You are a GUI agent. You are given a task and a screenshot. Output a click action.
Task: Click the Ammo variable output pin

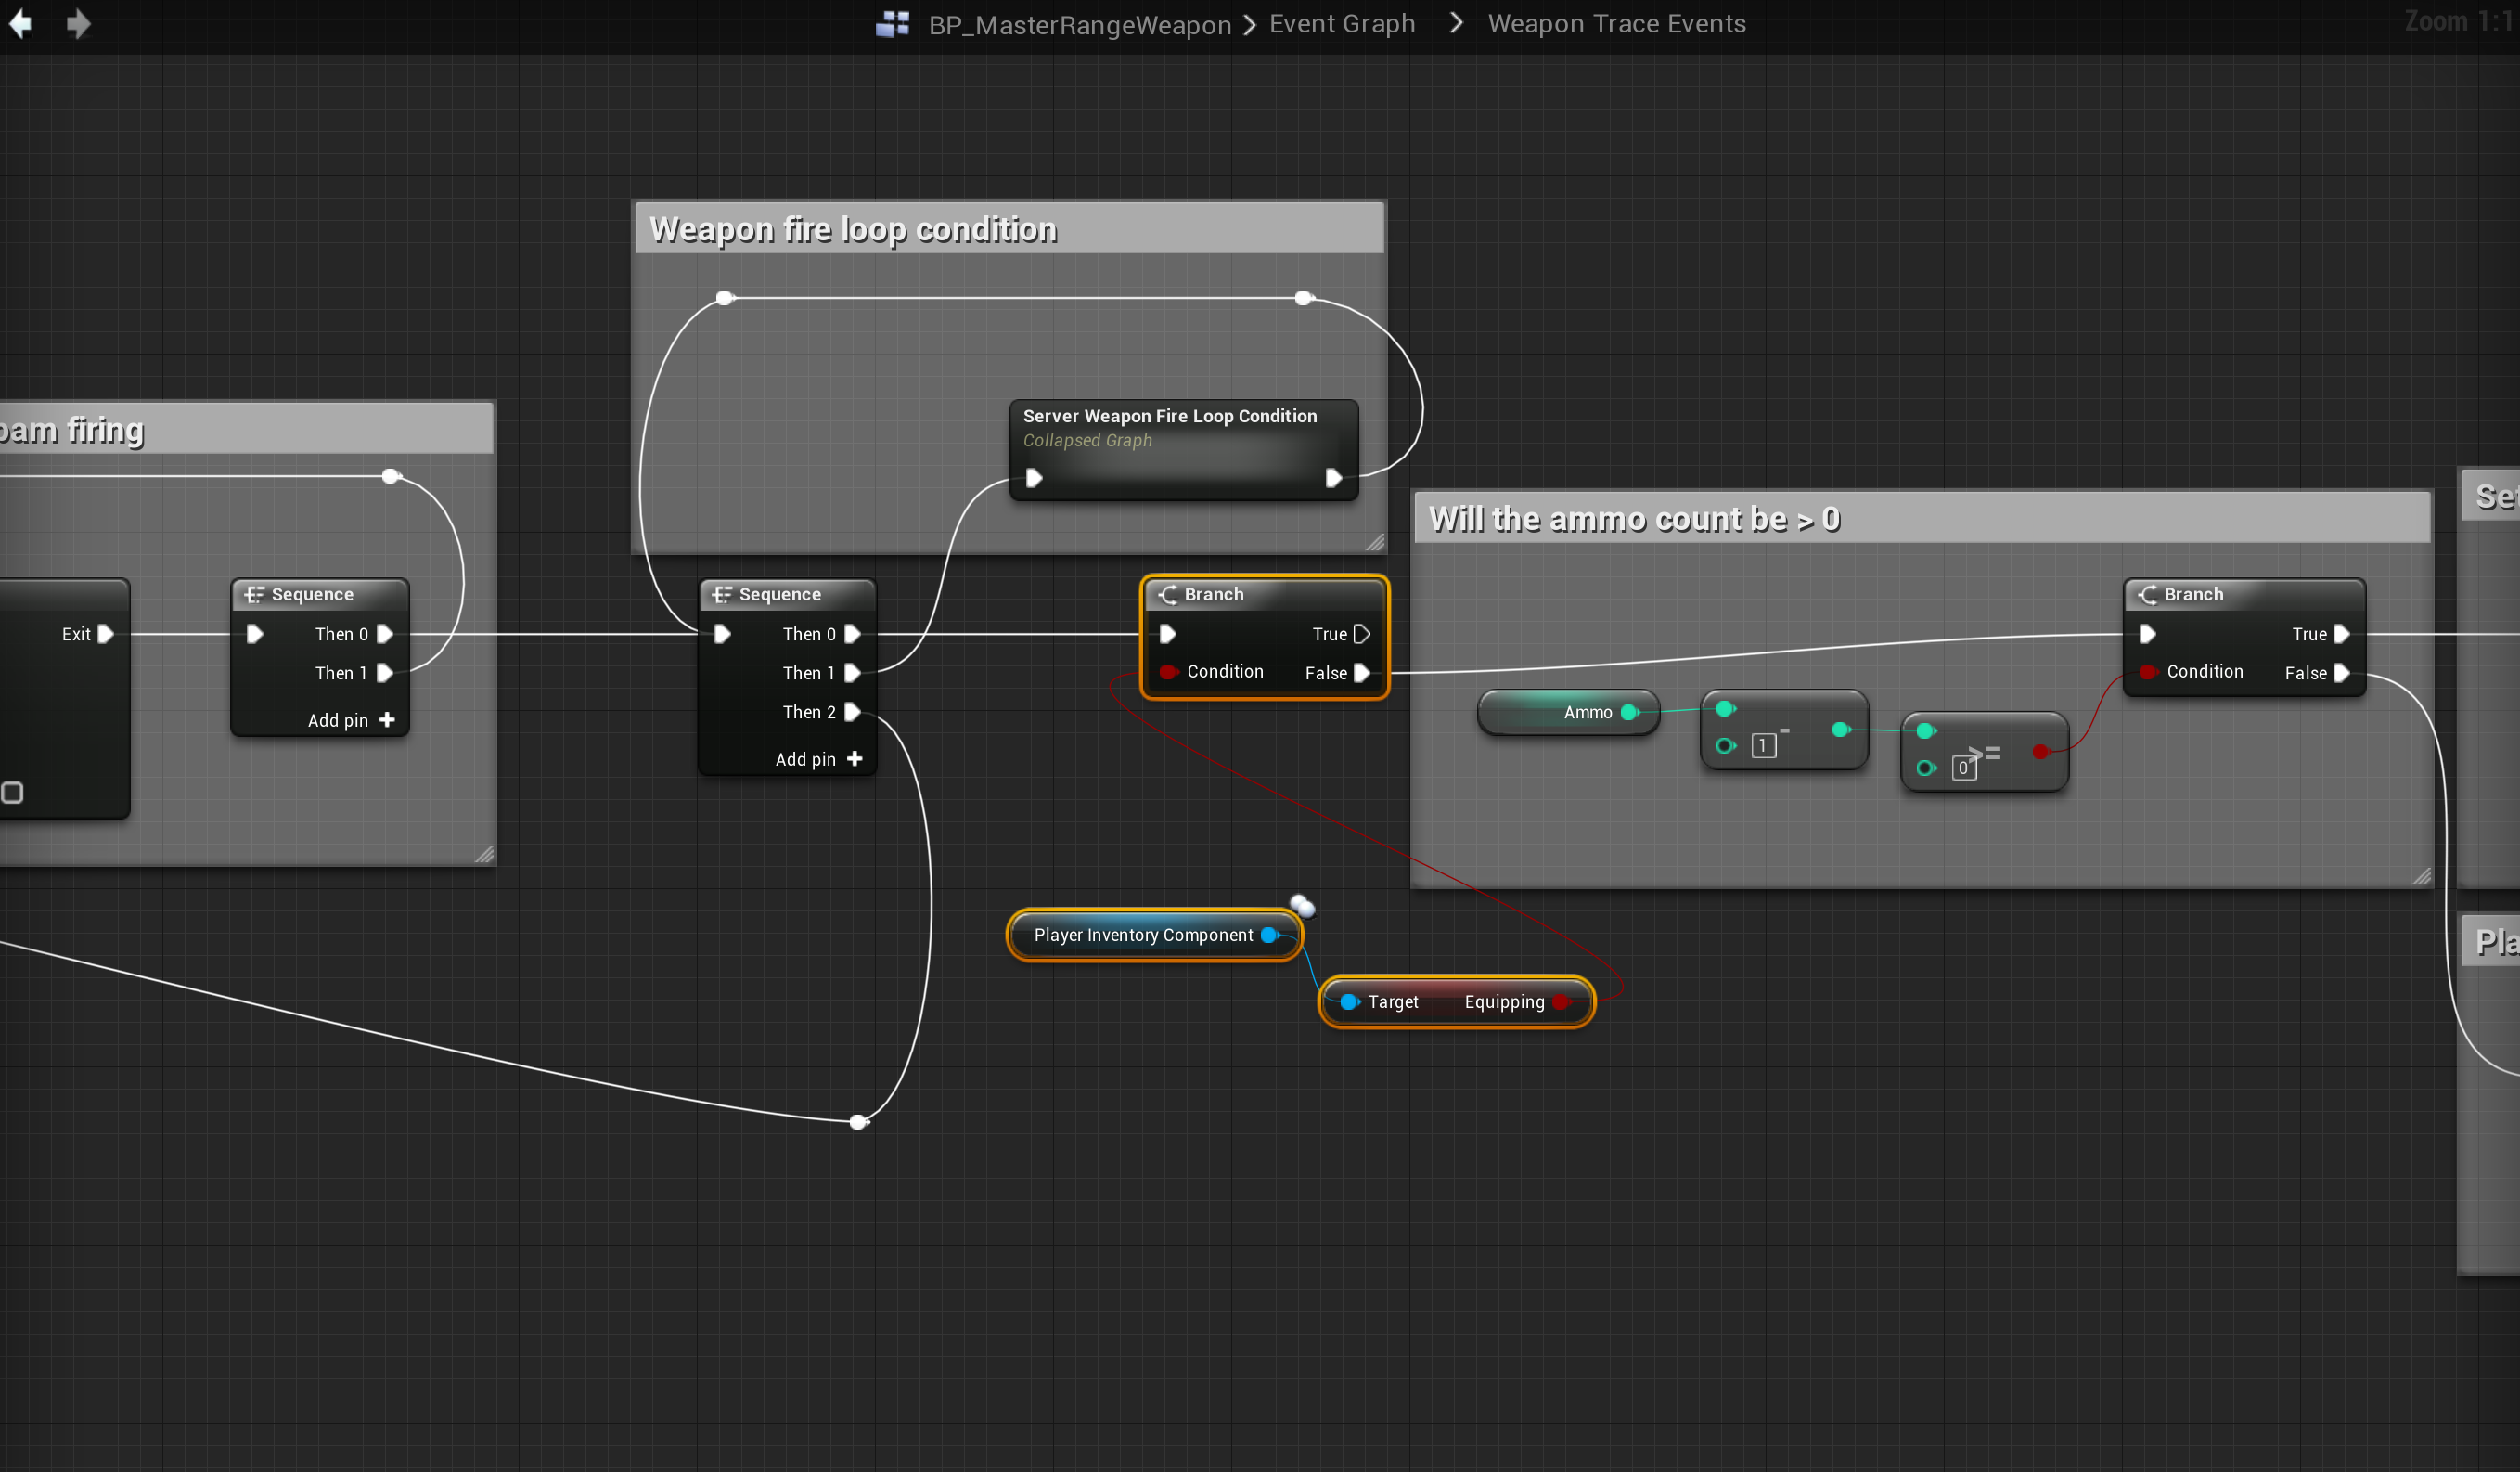tap(1629, 712)
